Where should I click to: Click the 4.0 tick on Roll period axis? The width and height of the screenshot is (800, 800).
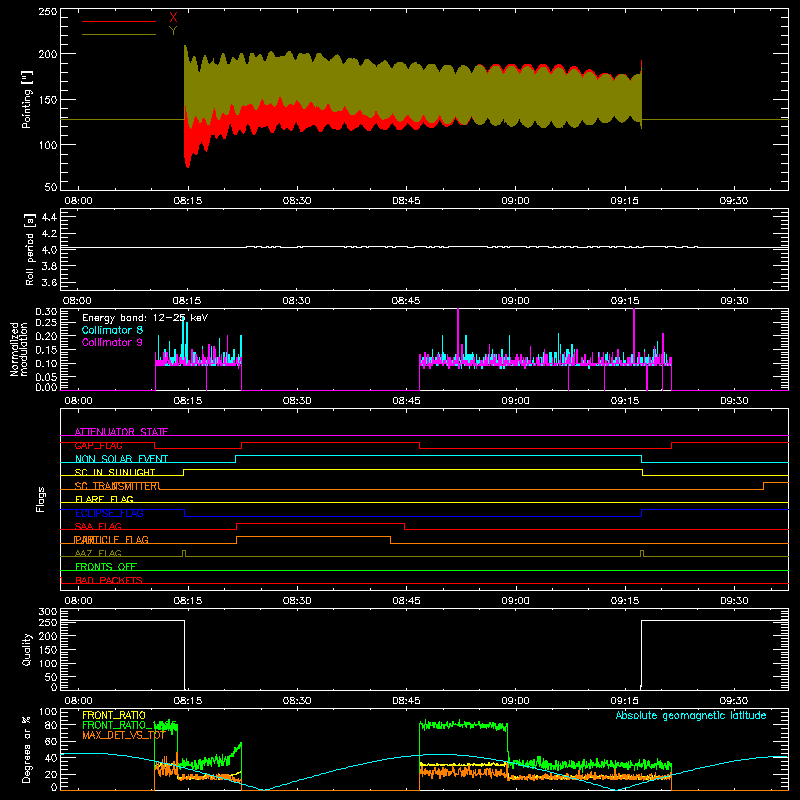(x=49, y=250)
